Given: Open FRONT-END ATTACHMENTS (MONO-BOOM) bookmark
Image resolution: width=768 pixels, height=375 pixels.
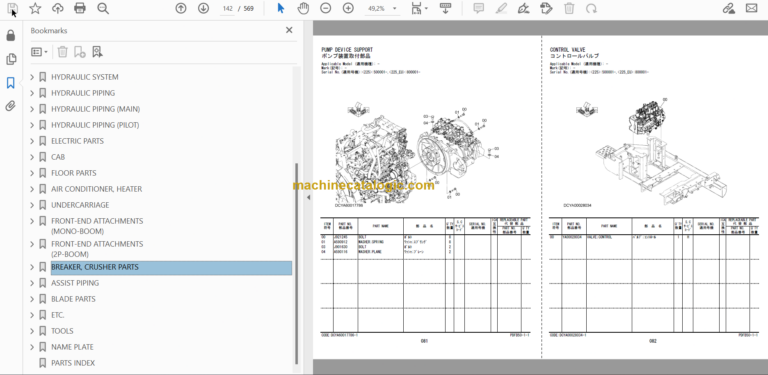Looking at the screenshot, I should pos(97,226).
